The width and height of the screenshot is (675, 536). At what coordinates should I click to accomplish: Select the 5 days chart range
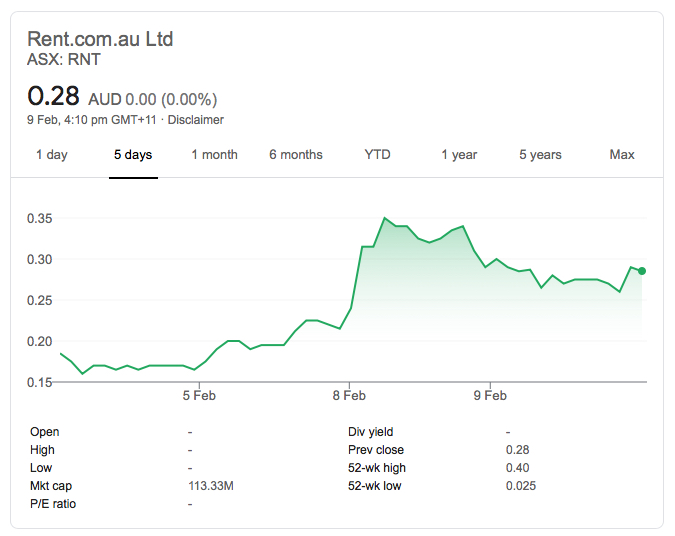tap(133, 155)
